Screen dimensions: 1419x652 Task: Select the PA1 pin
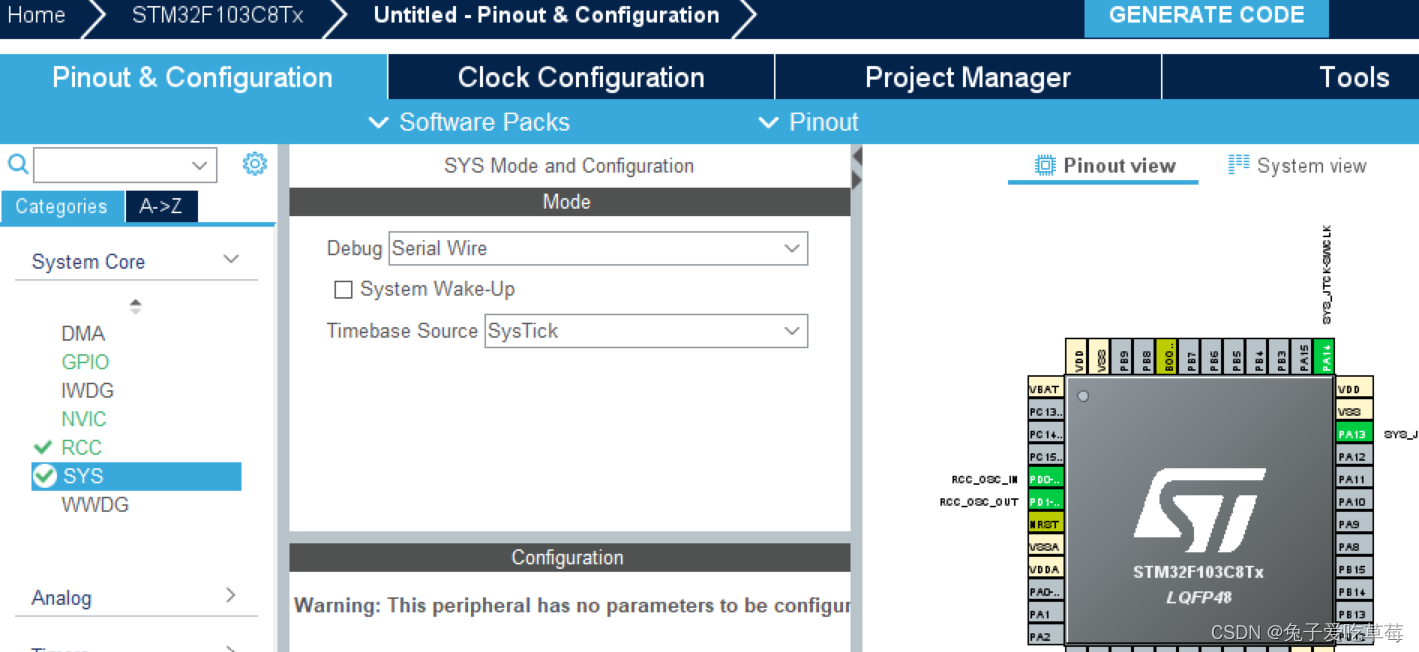coord(1046,614)
